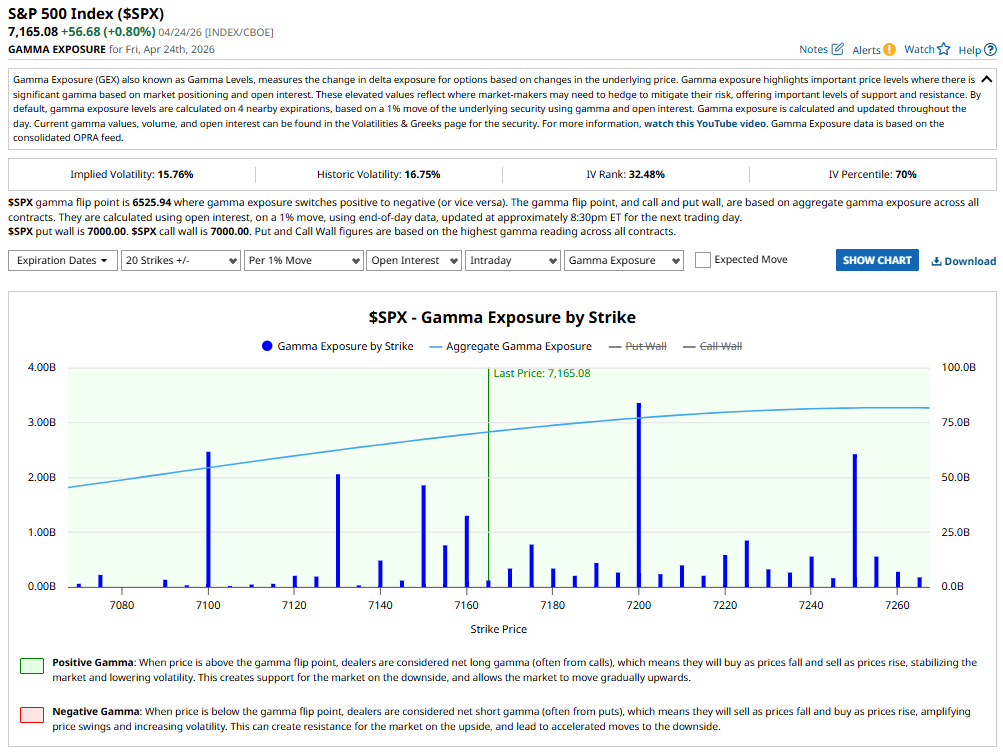Open the Per 1% Move dropdown

pos(302,260)
